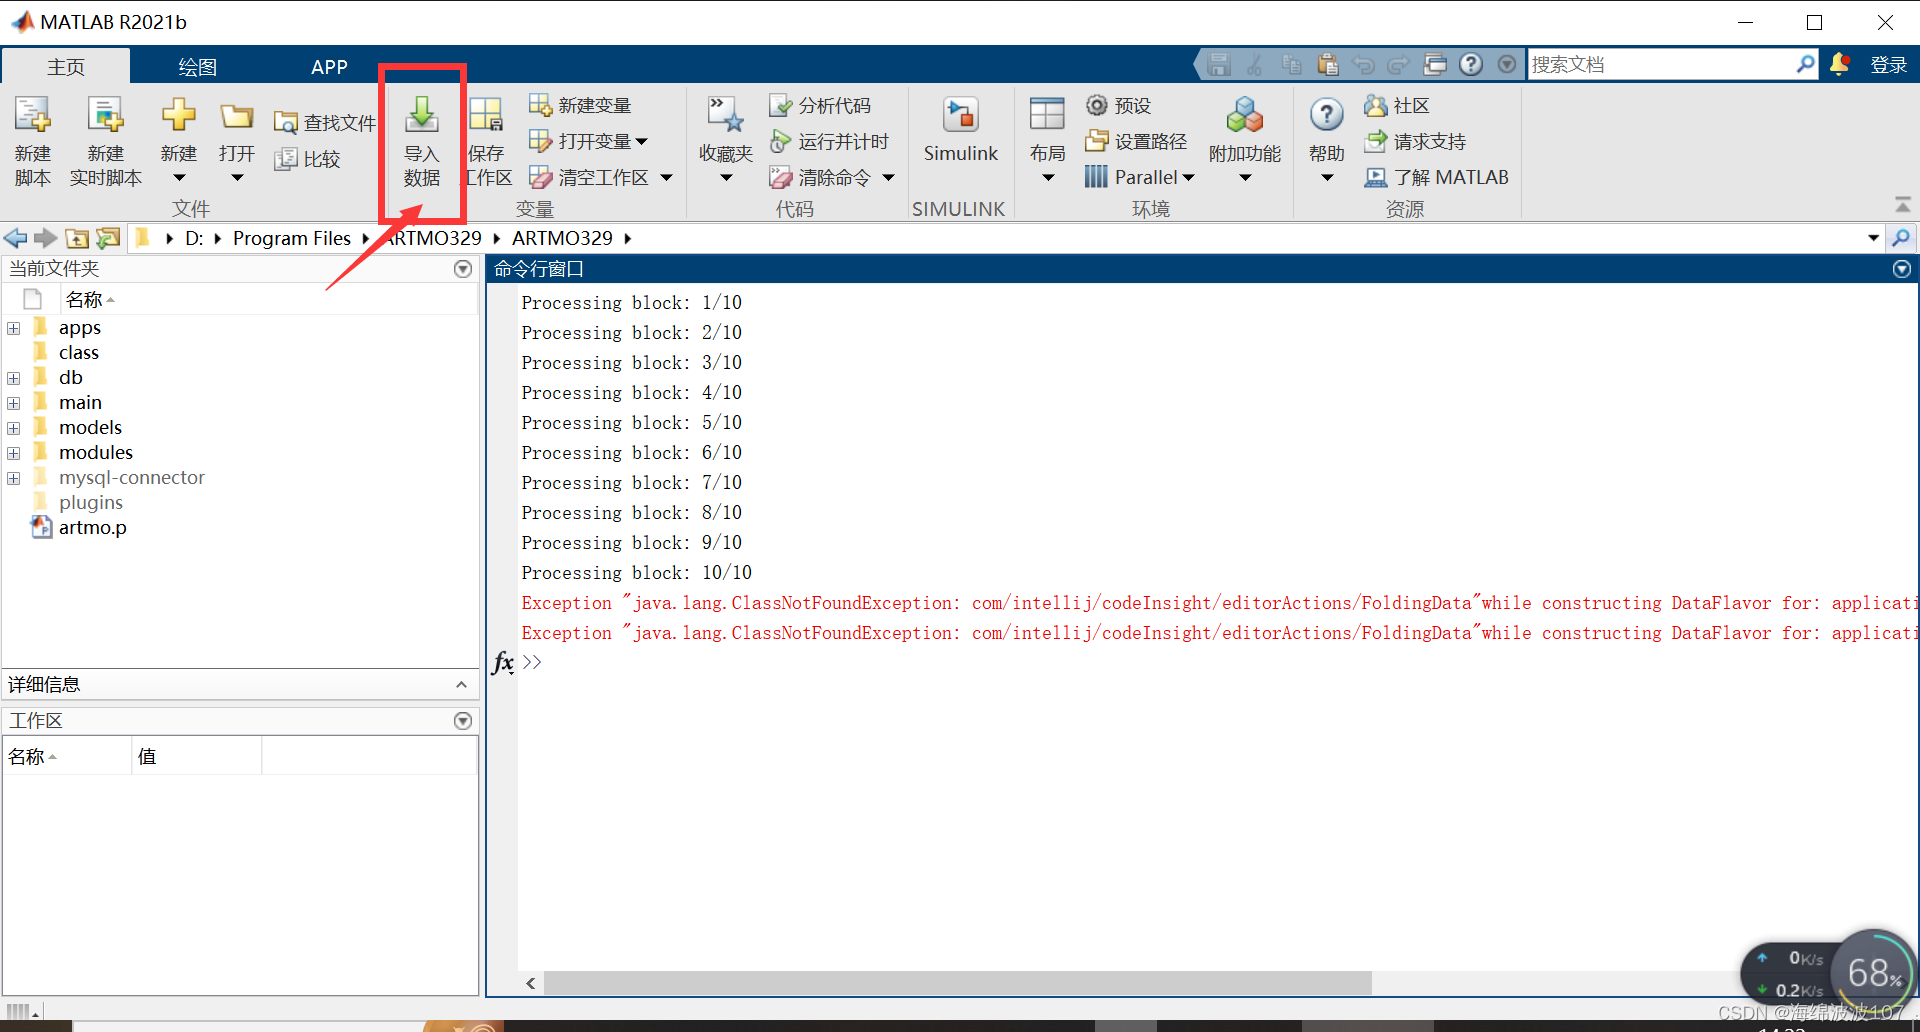The height and width of the screenshot is (1032, 1920).
Task: Open the Command Window actions menu
Action: 1902,269
